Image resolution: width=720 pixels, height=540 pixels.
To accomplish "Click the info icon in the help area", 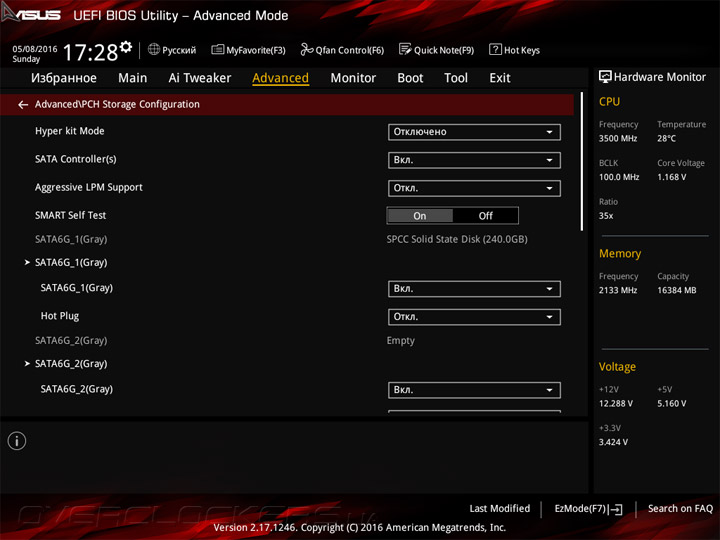I will tap(17, 441).
